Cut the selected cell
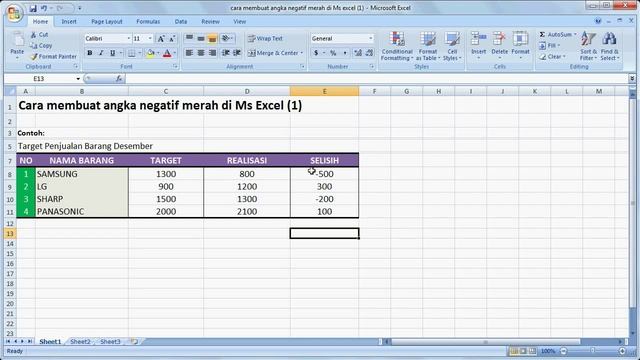This screenshot has height=360, width=640. [39, 35]
